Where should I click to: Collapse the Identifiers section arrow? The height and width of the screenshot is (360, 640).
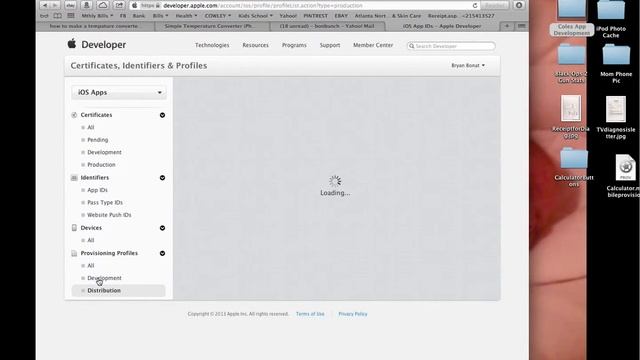coord(162,178)
